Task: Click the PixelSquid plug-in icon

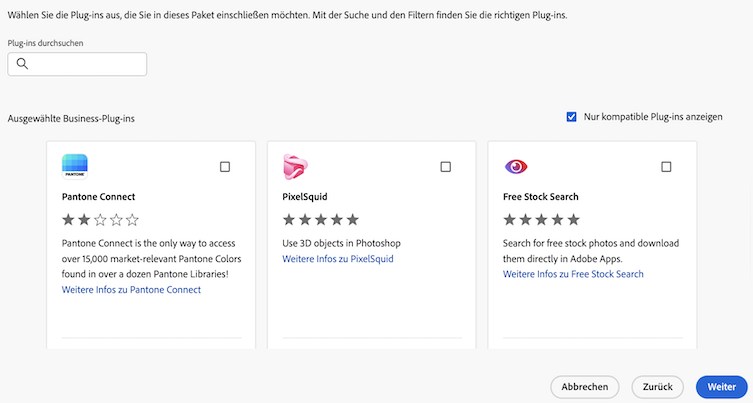Action: coord(295,166)
